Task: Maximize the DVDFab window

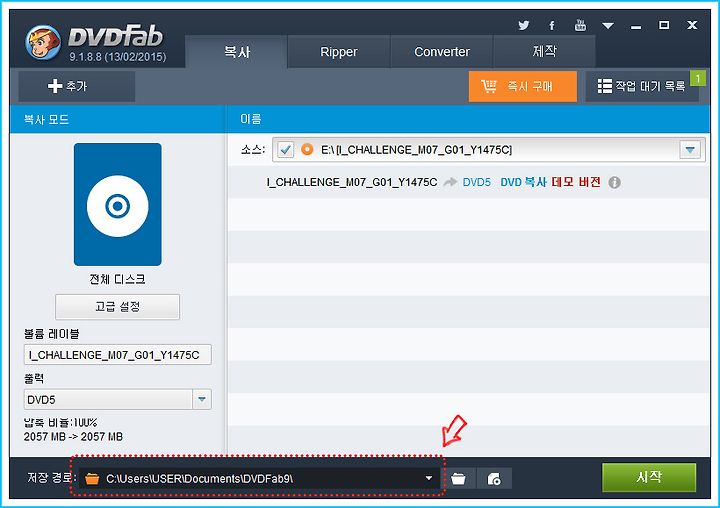Action: click(x=664, y=25)
